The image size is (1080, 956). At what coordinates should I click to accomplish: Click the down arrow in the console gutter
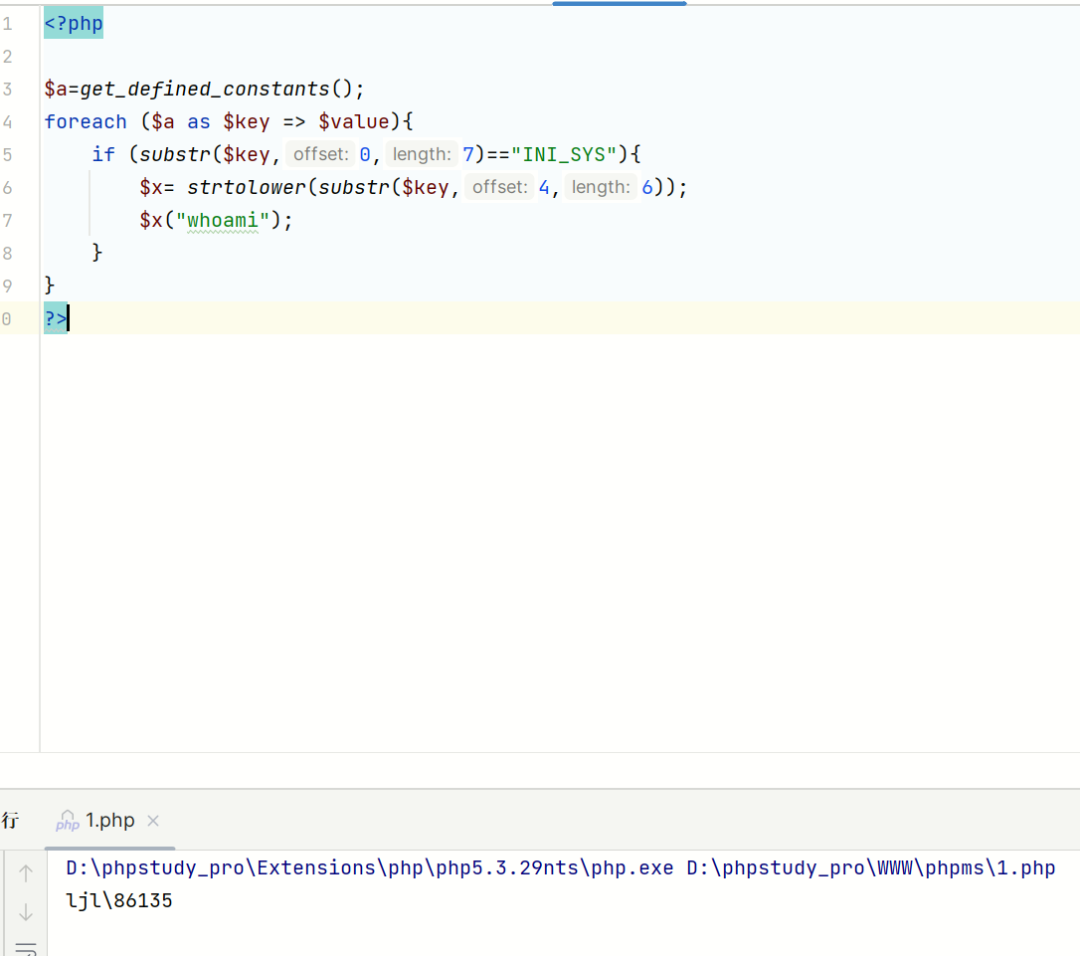coord(26,912)
